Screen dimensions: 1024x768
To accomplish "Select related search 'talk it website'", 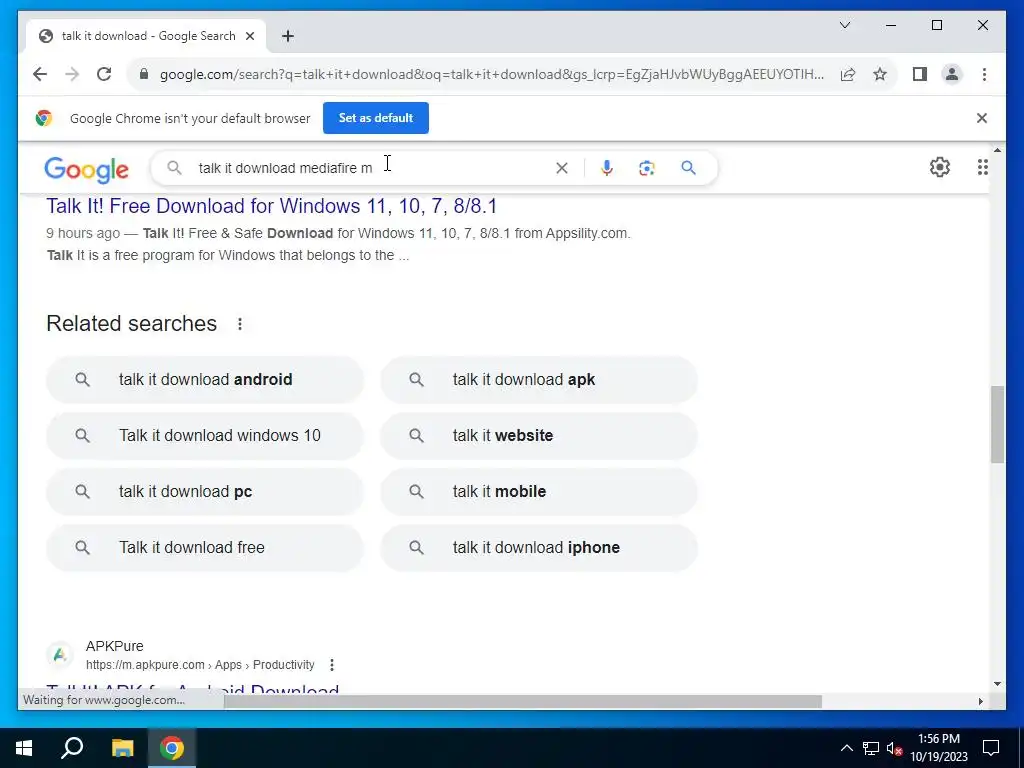I will [x=539, y=436].
